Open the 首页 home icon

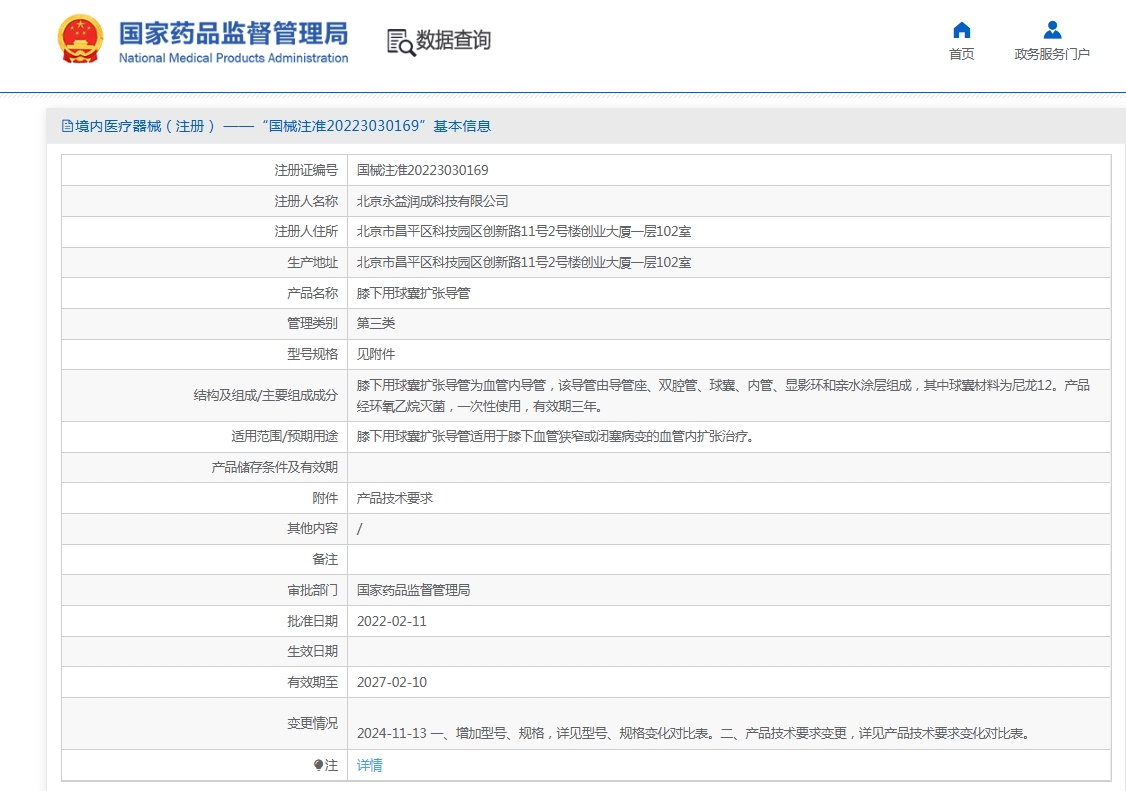pos(962,30)
